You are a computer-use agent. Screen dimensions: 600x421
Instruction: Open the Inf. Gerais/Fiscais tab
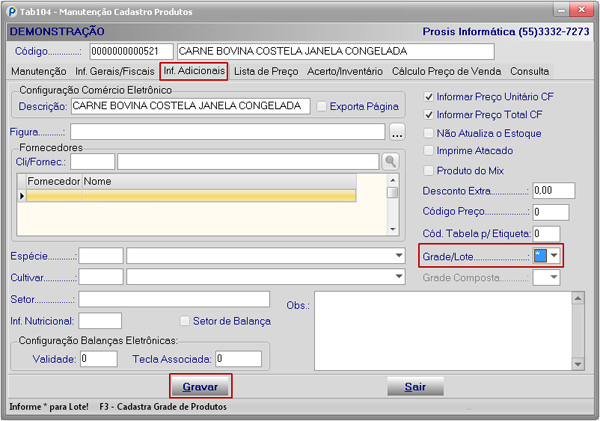click(x=115, y=72)
